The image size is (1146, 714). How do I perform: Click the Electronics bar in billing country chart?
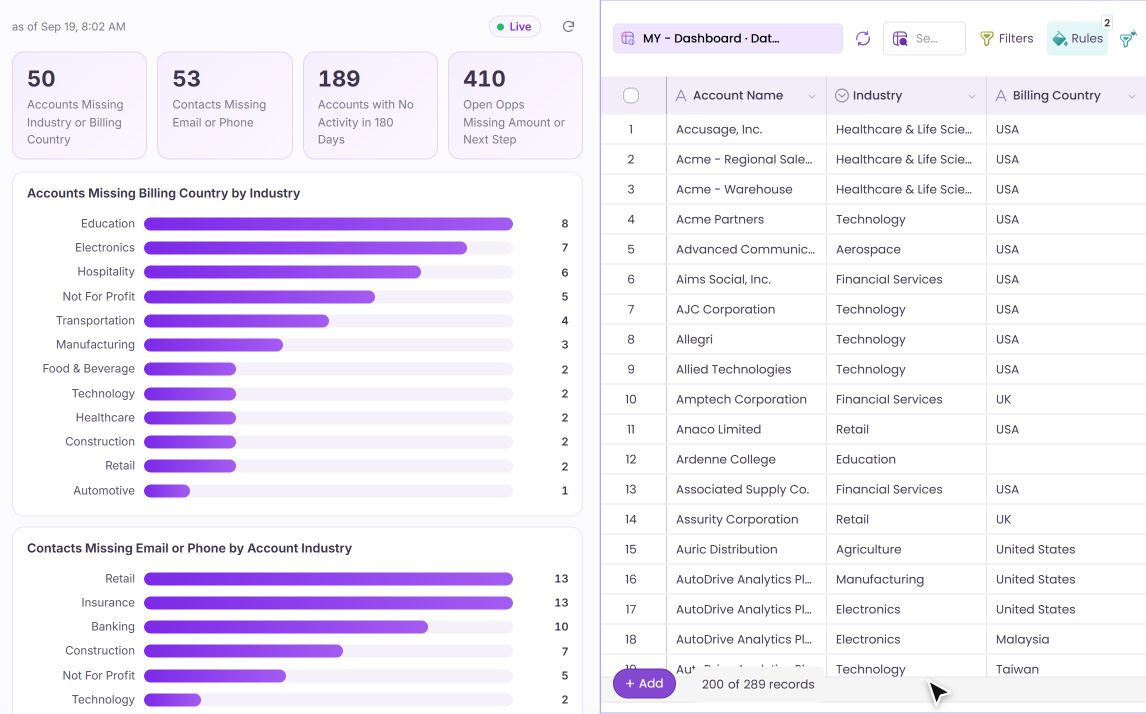click(306, 248)
